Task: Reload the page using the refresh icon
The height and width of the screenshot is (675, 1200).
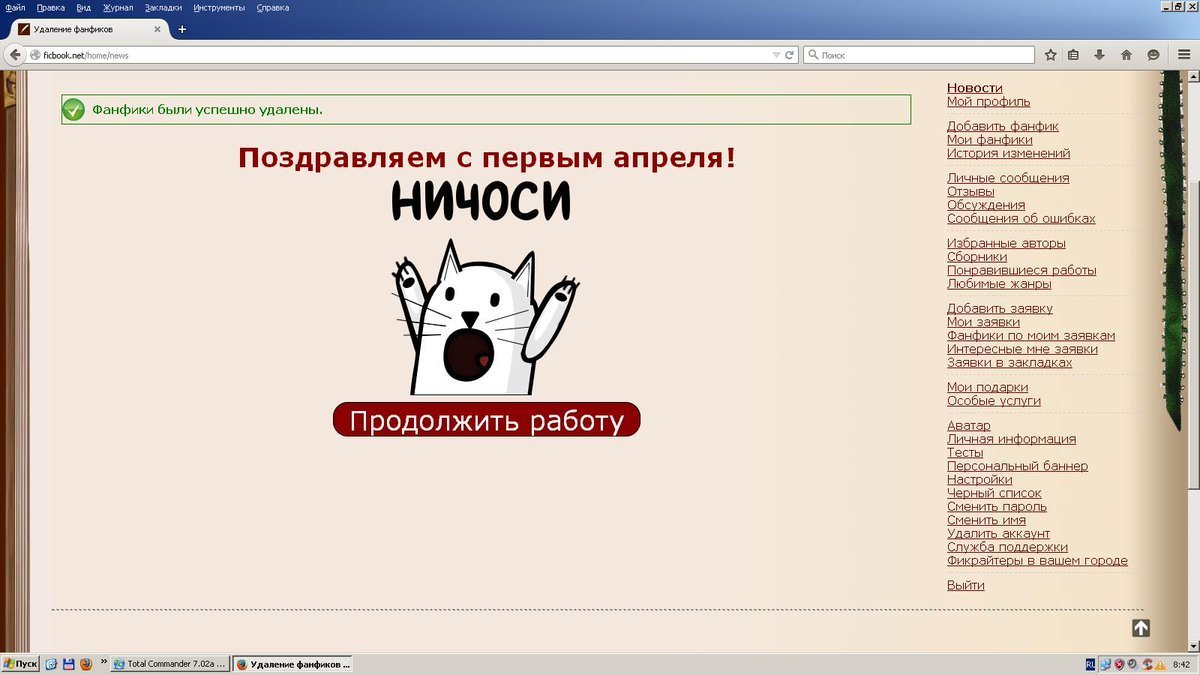Action: (x=789, y=55)
